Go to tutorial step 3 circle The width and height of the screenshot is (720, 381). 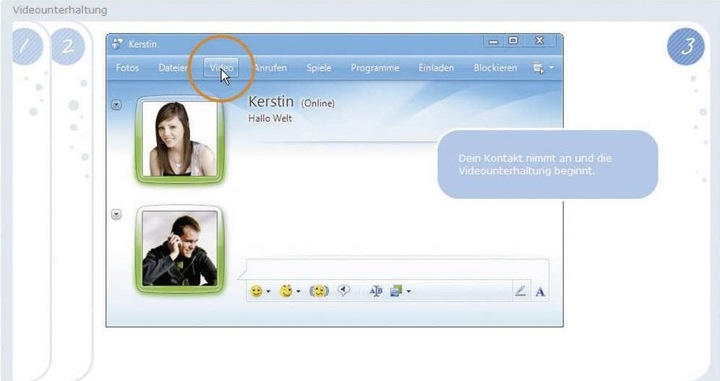pos(686,46)
